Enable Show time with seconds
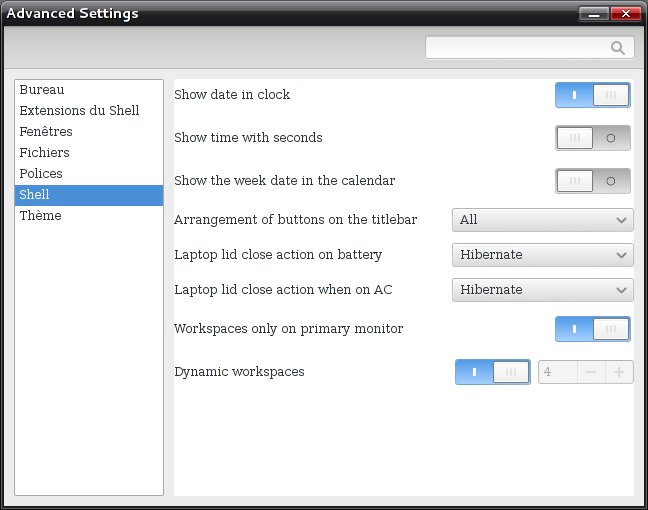 [593, 138]
